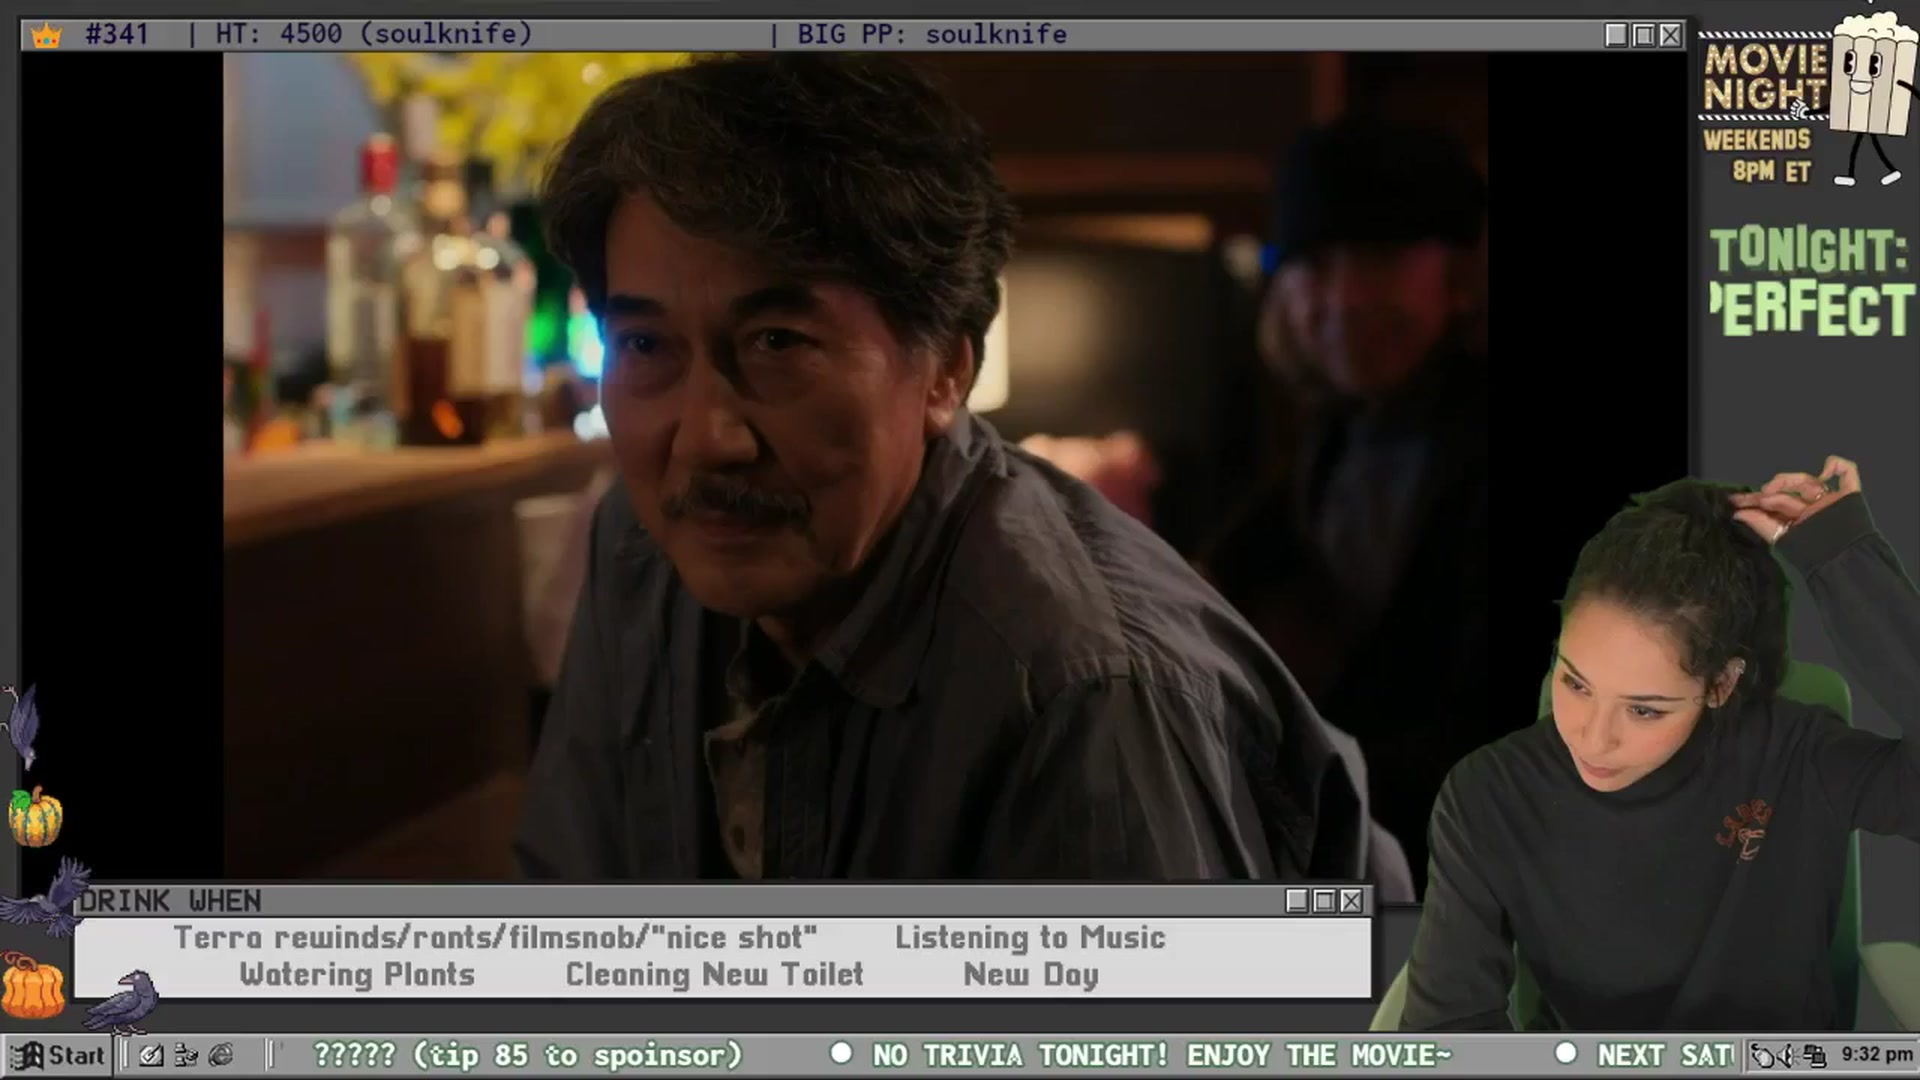The image size is (1920, 1080).
Task: Click the "BIG PP: soulknife" text
Action: [931, 34]
